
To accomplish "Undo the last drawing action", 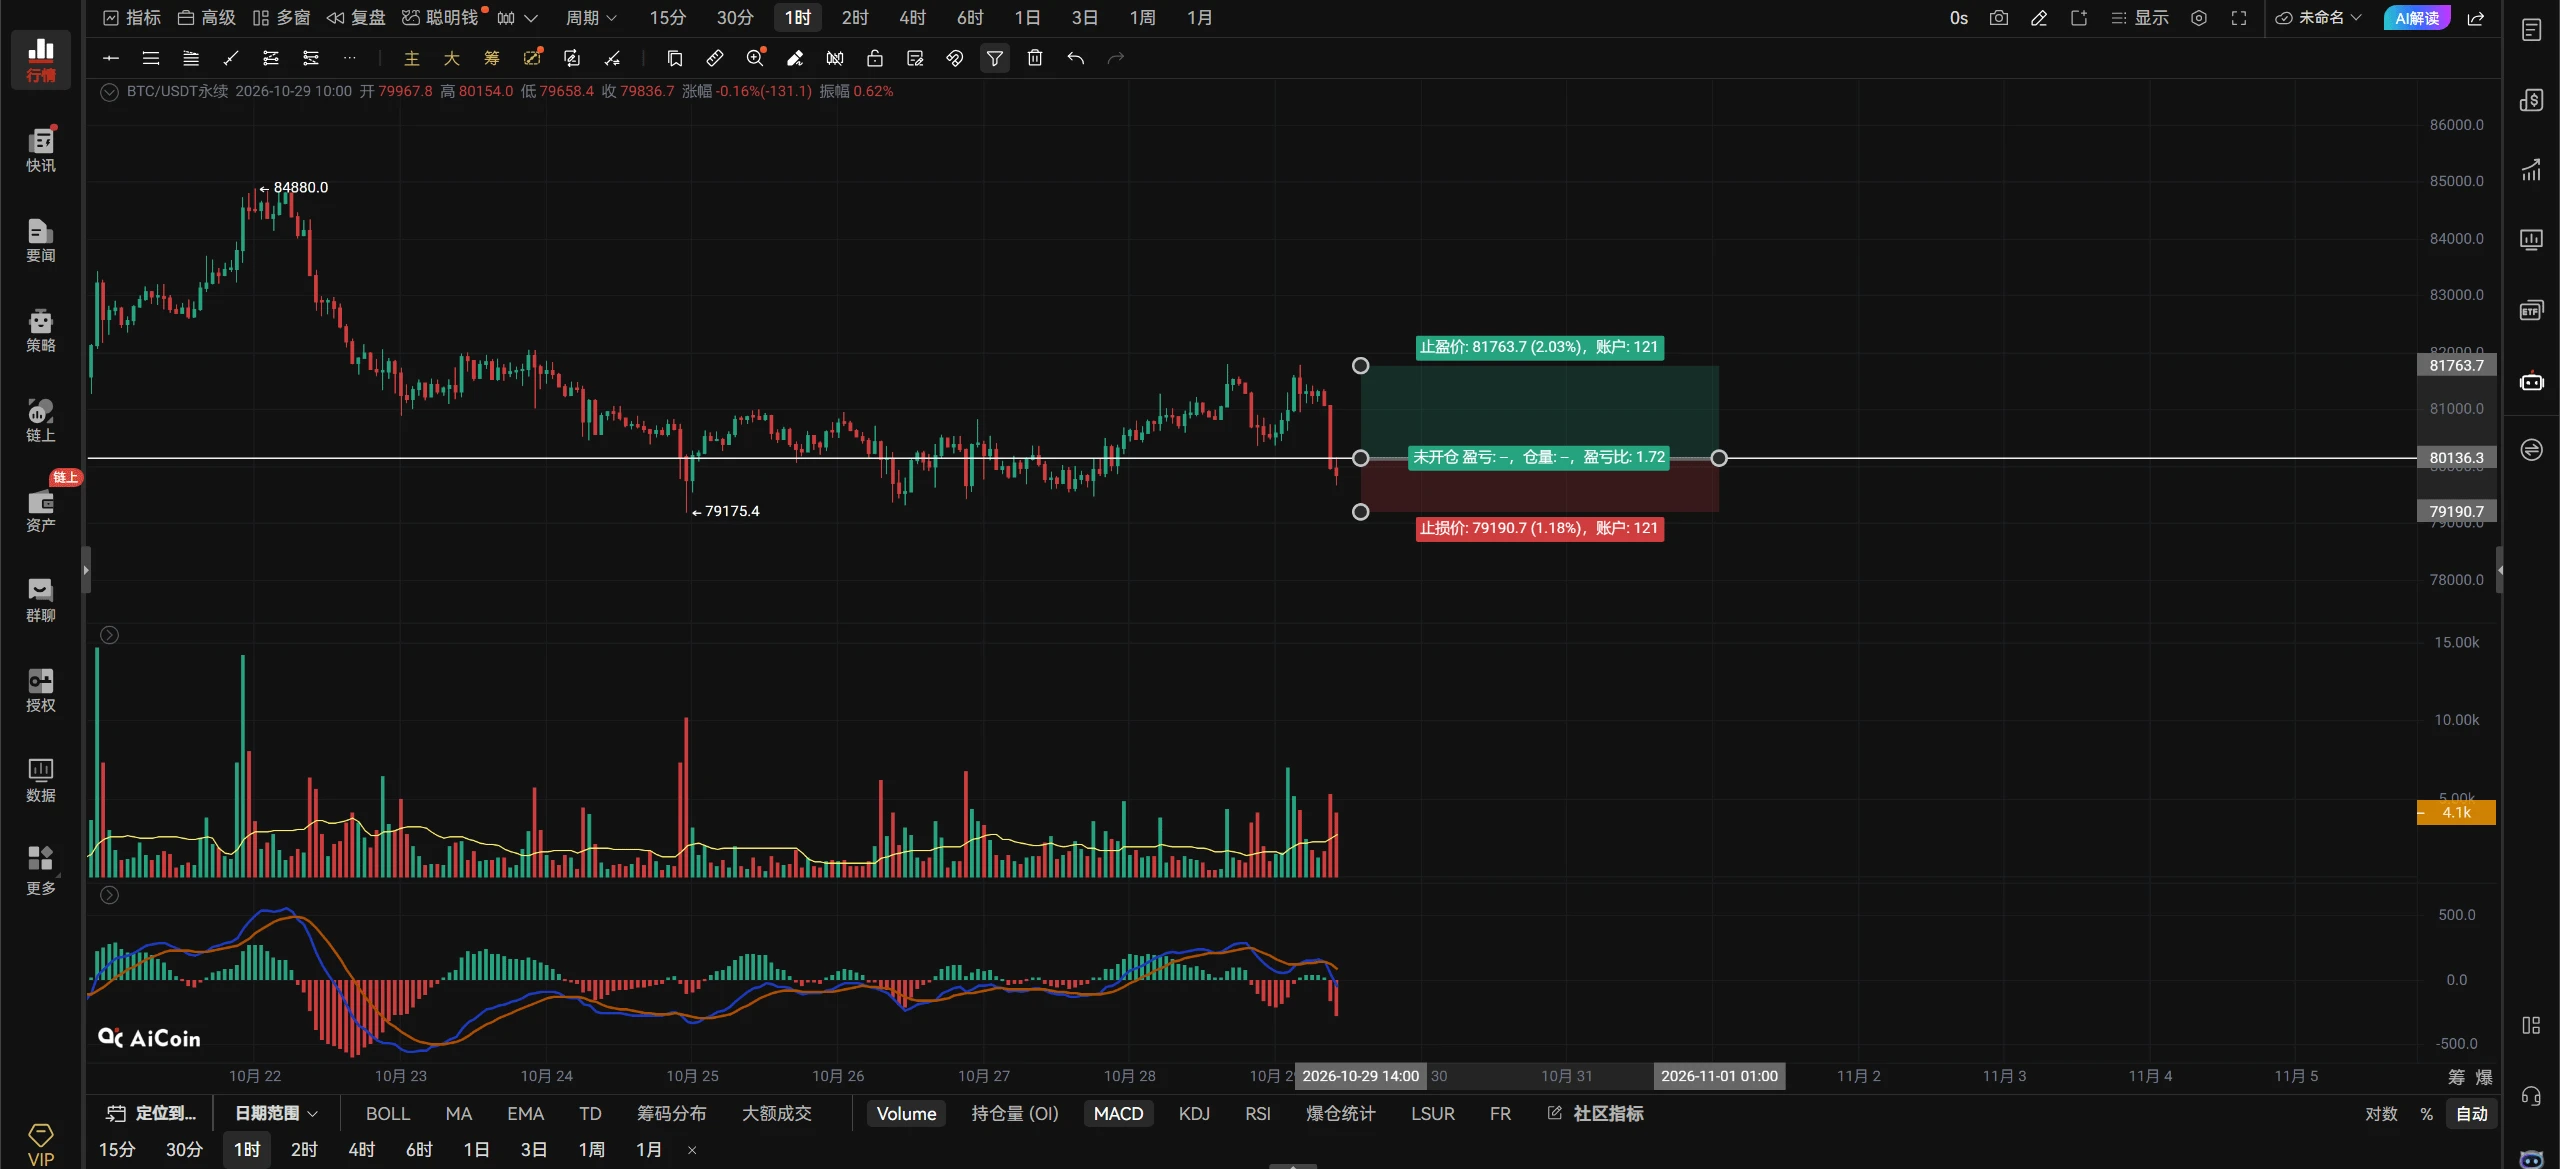I will click(1075, 59).
